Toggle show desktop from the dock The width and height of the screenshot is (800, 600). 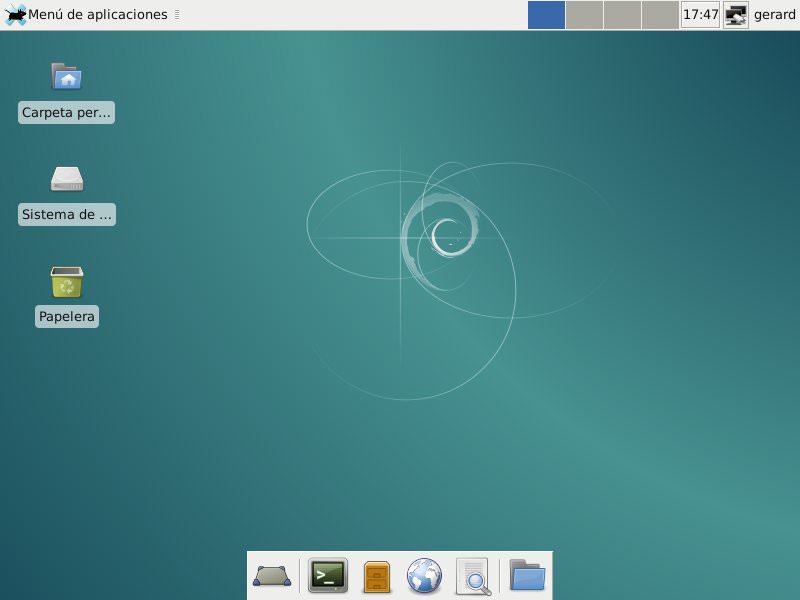271,576
